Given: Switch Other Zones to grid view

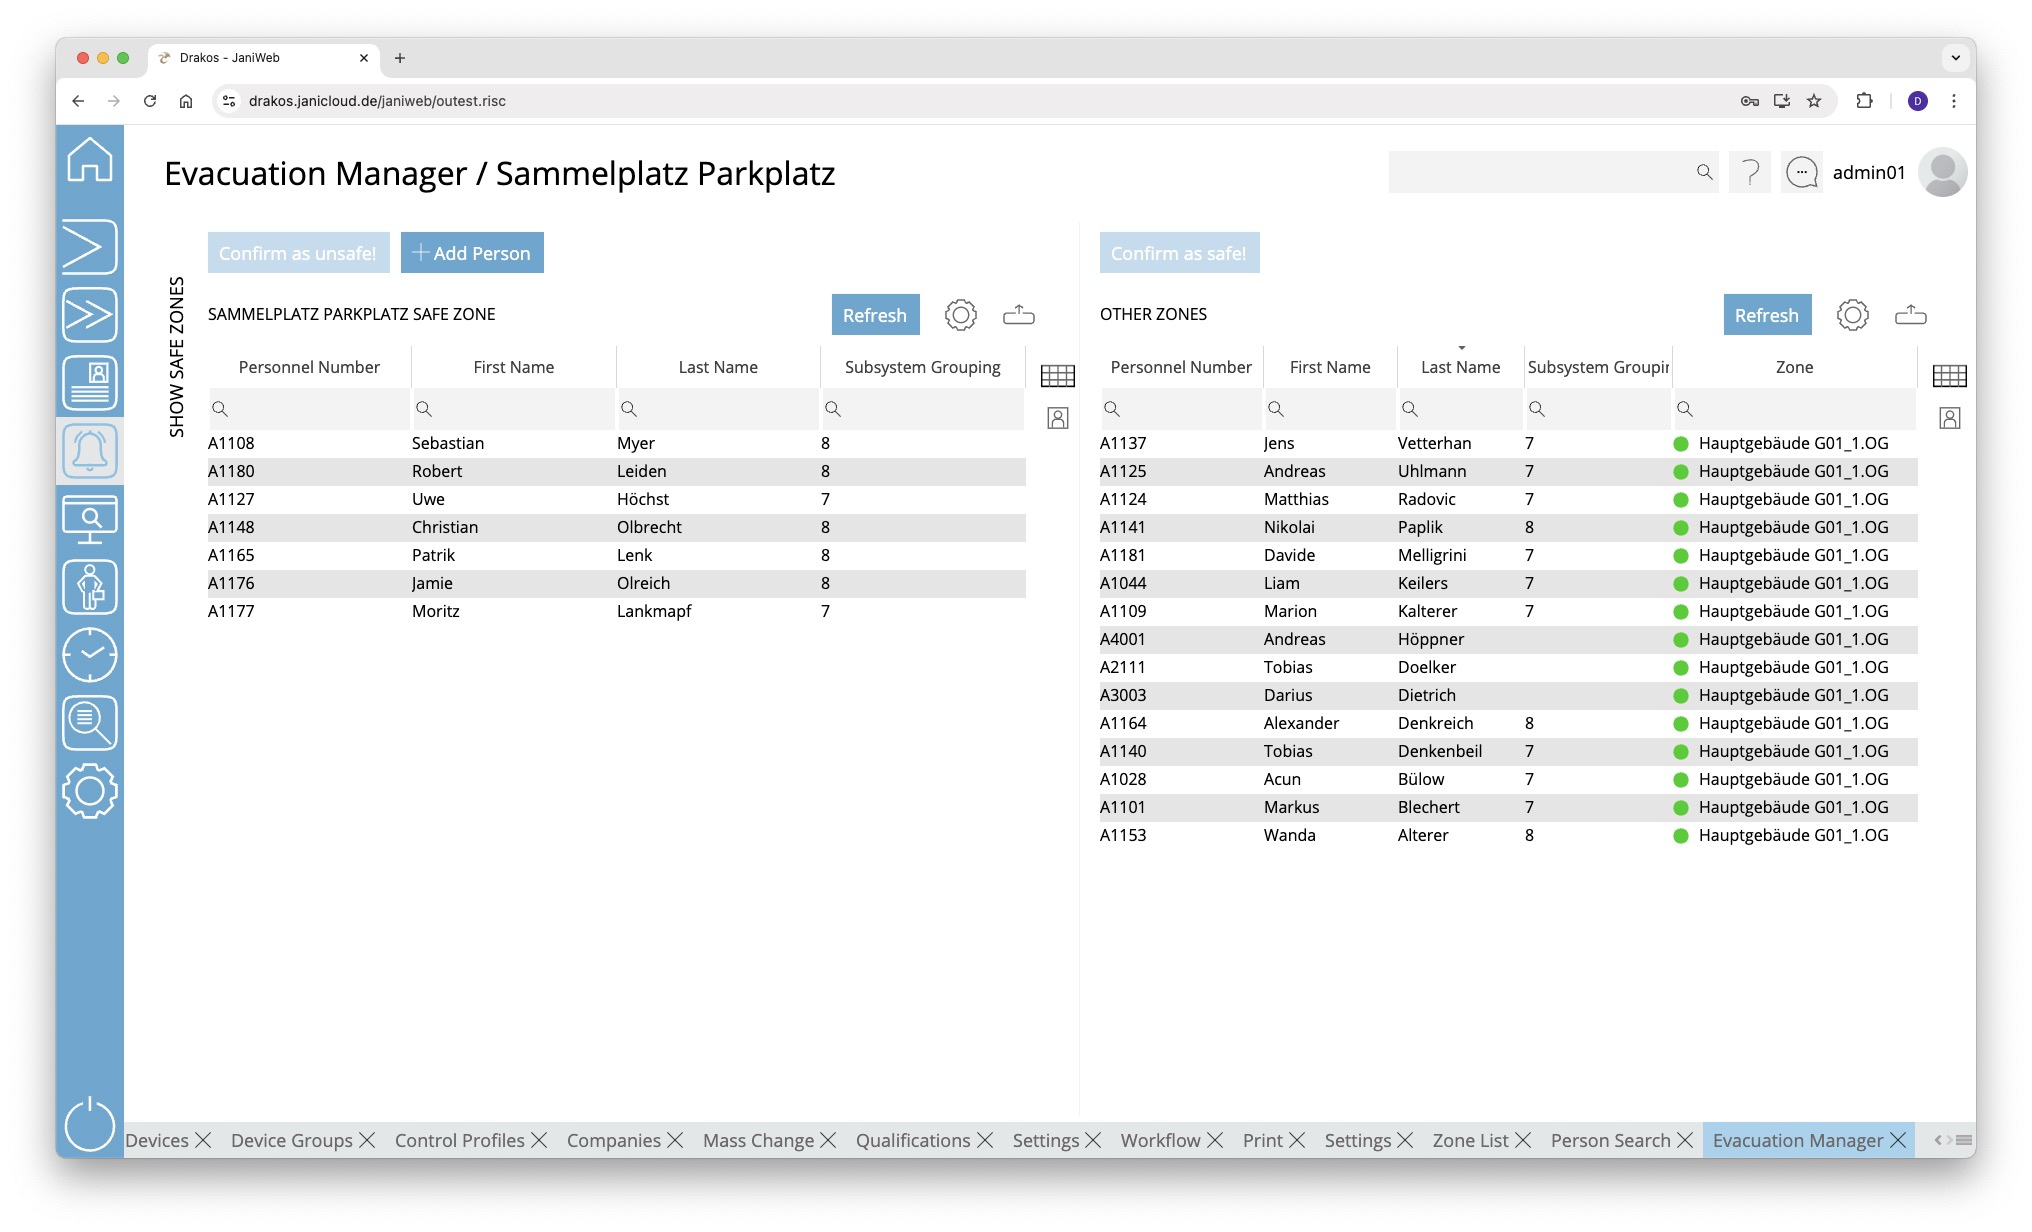Looking at the screenshot, I should [x=1949, y=376].
